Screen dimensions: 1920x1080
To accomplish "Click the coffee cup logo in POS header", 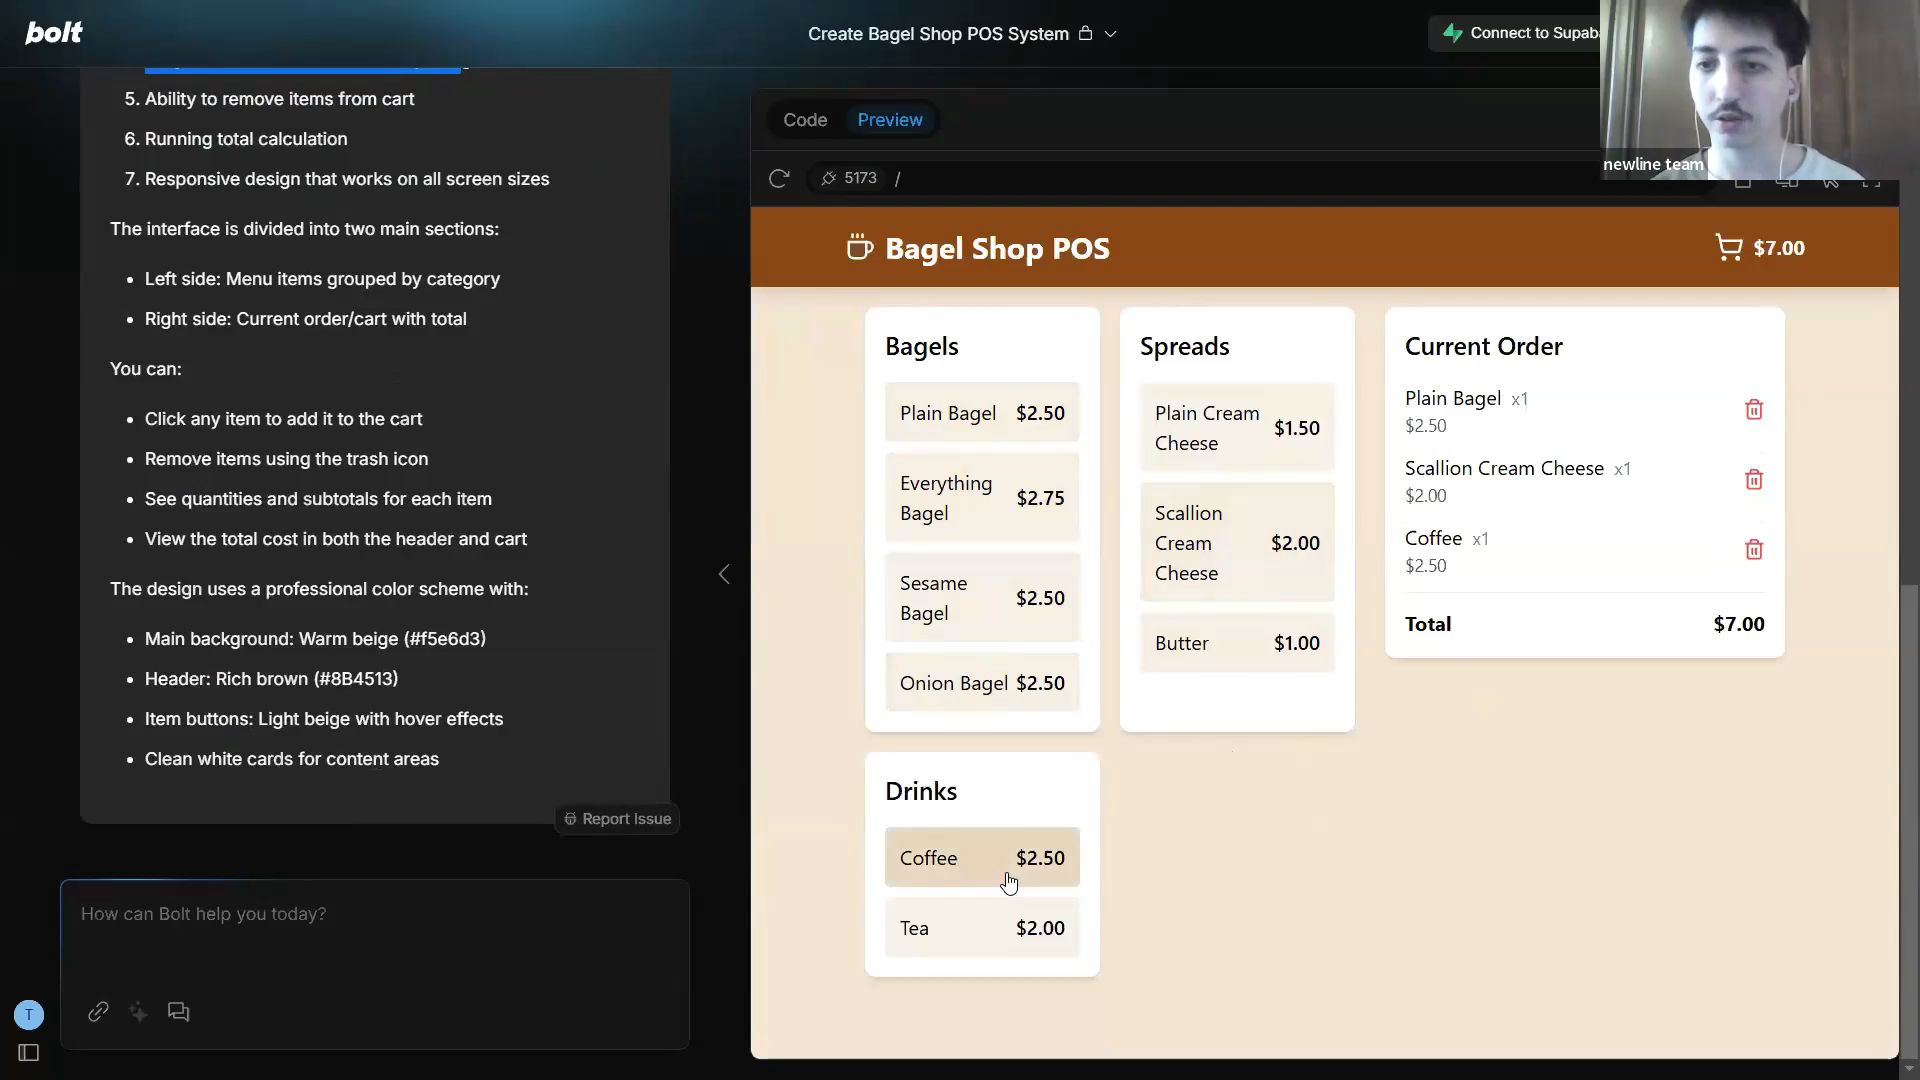I will [x=859, y=248].
